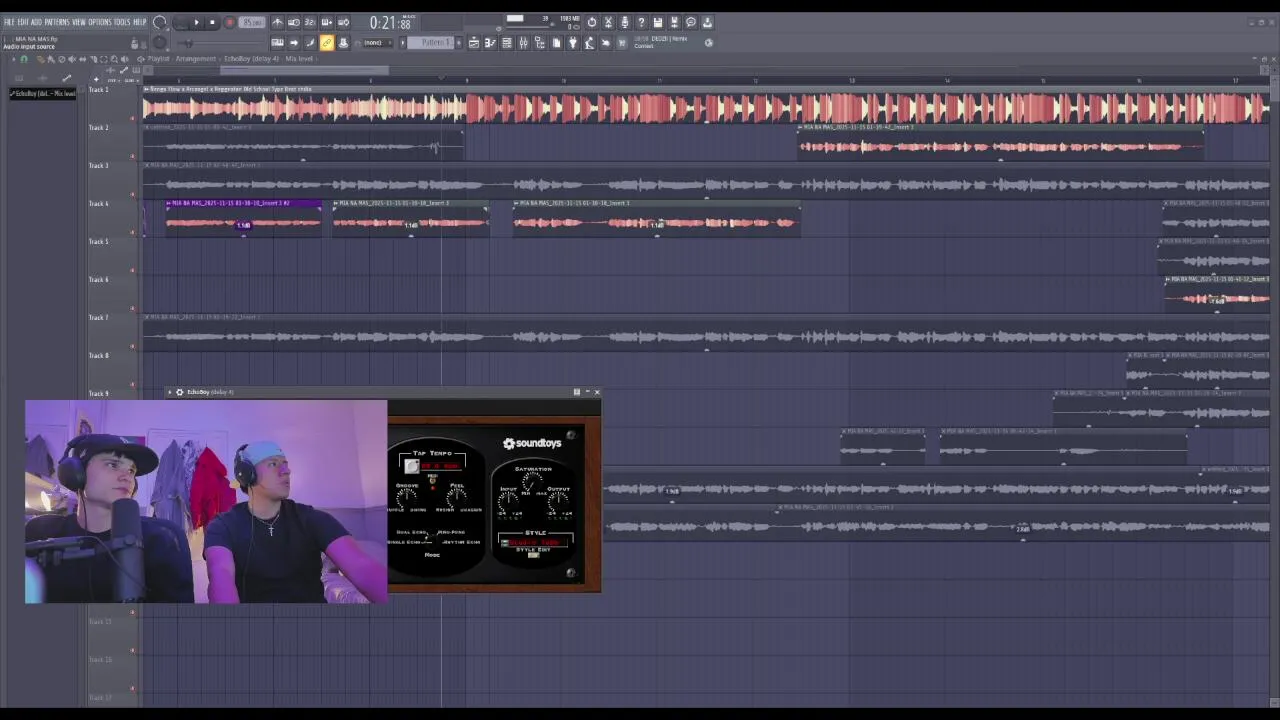Screen dimensions: 1280x720
Task: Select the Zoom tool in Playlist
Action: 114,59
